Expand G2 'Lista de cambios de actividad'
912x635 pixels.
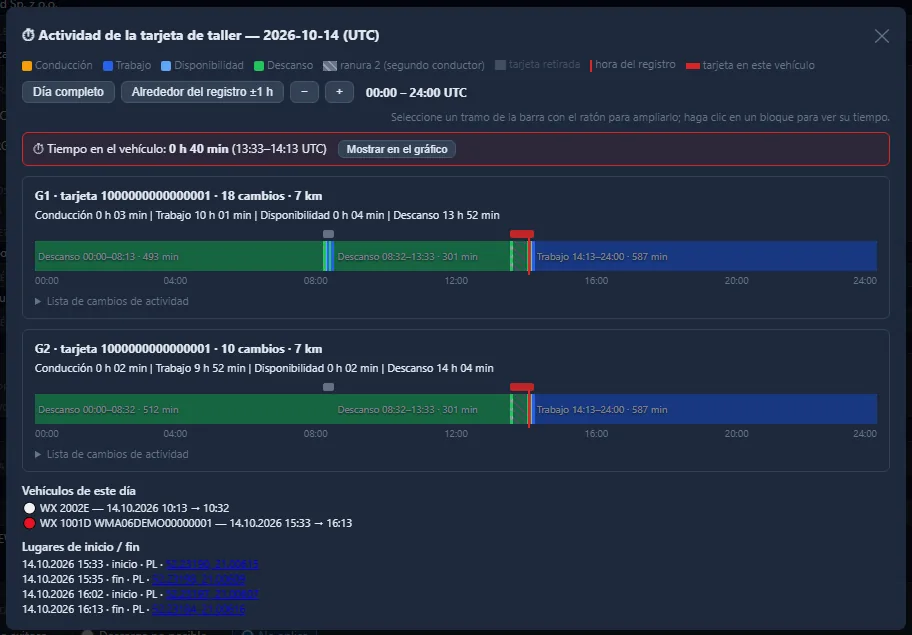pyautogui.click(x=112, y=454)
